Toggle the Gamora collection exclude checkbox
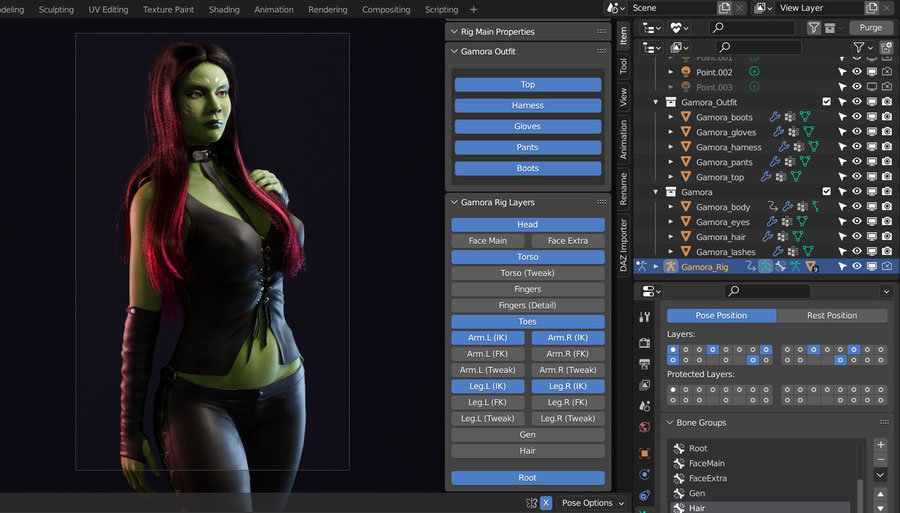 coord(827,191)
